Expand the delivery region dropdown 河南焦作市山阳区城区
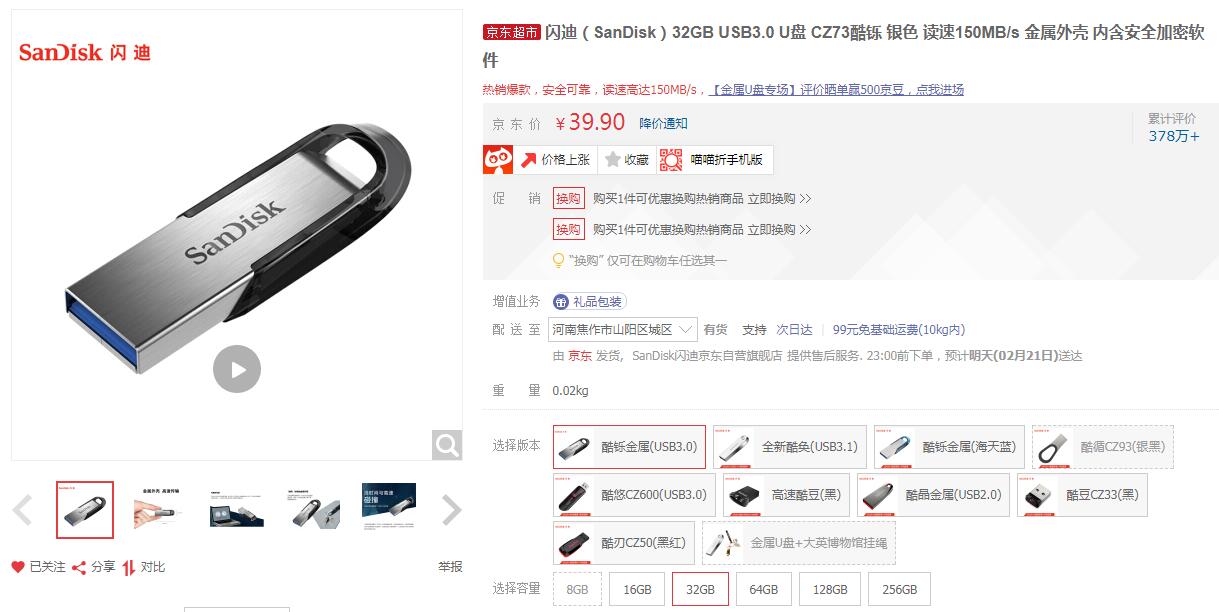The image size is (1219, 612). click(x=624, y=329)
